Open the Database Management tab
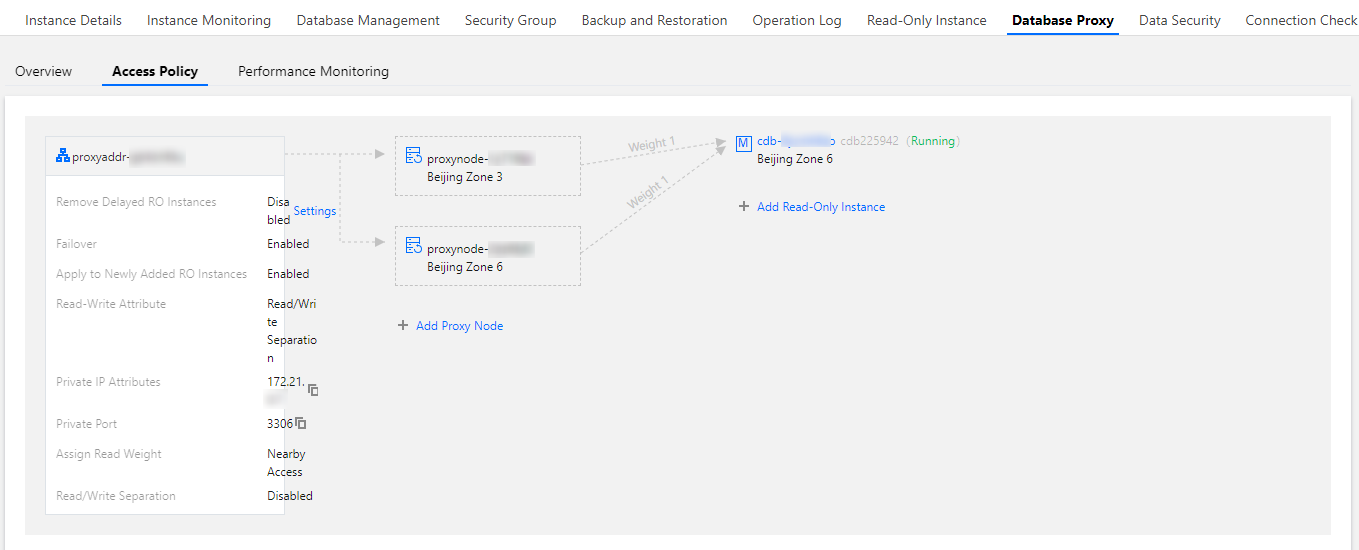Image resolution: width=1359 pixels, height=550 pixels. tap(368, 20)
